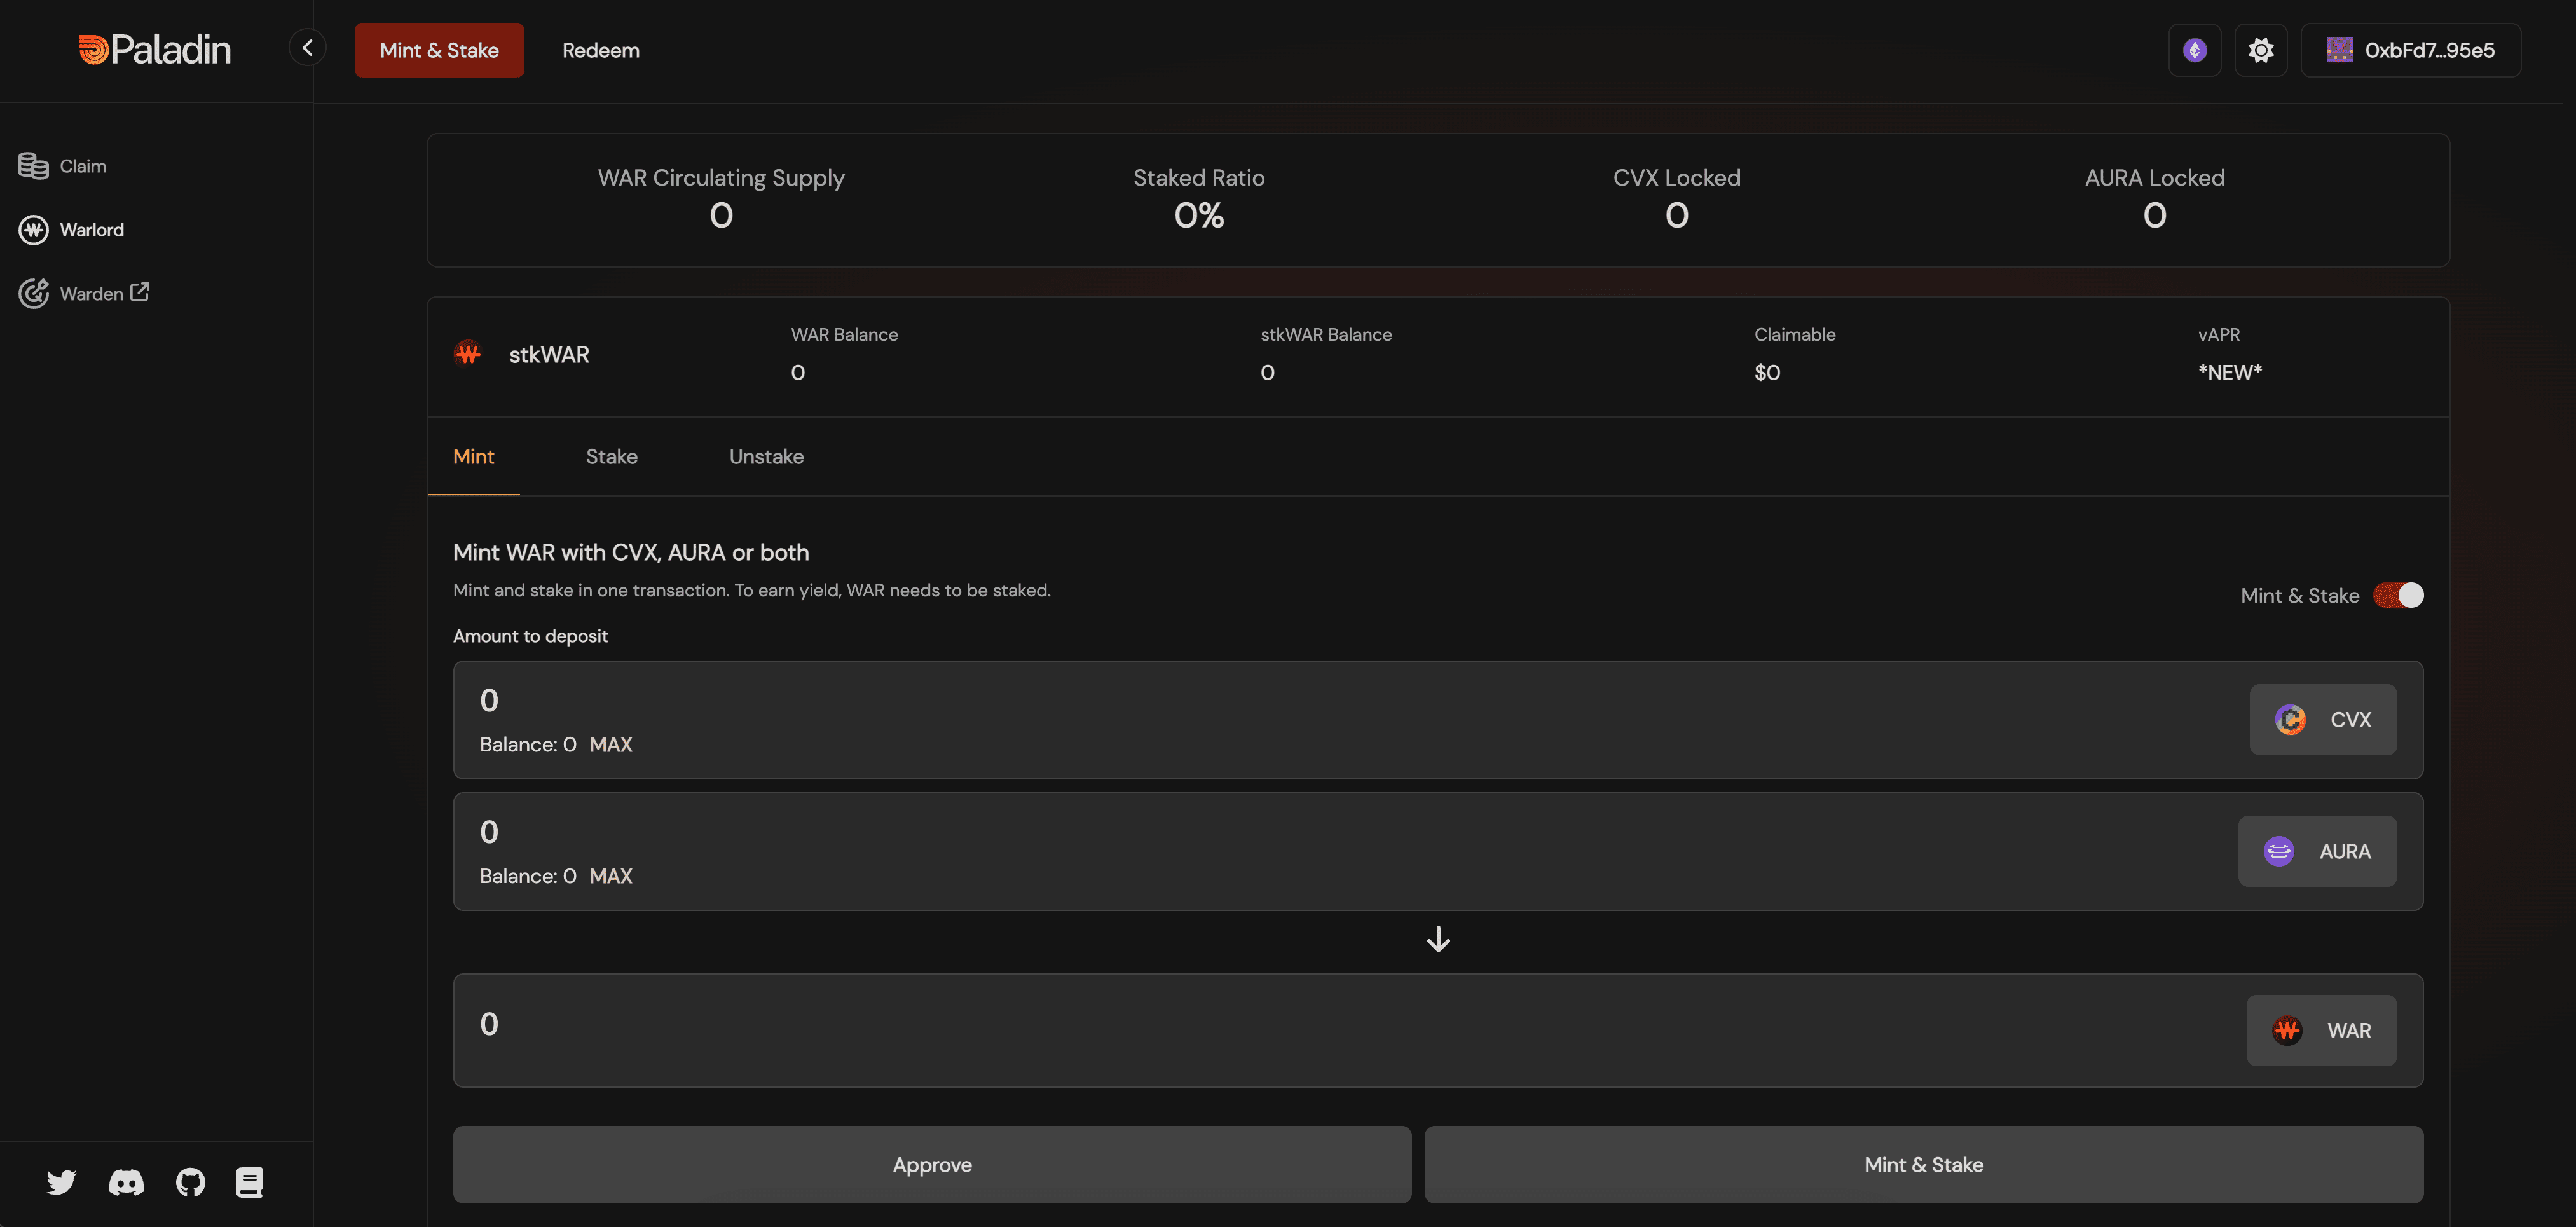Screen dimensions: 2576x1227
Task: Click the CVX token icon
Action: [2290, 719]
